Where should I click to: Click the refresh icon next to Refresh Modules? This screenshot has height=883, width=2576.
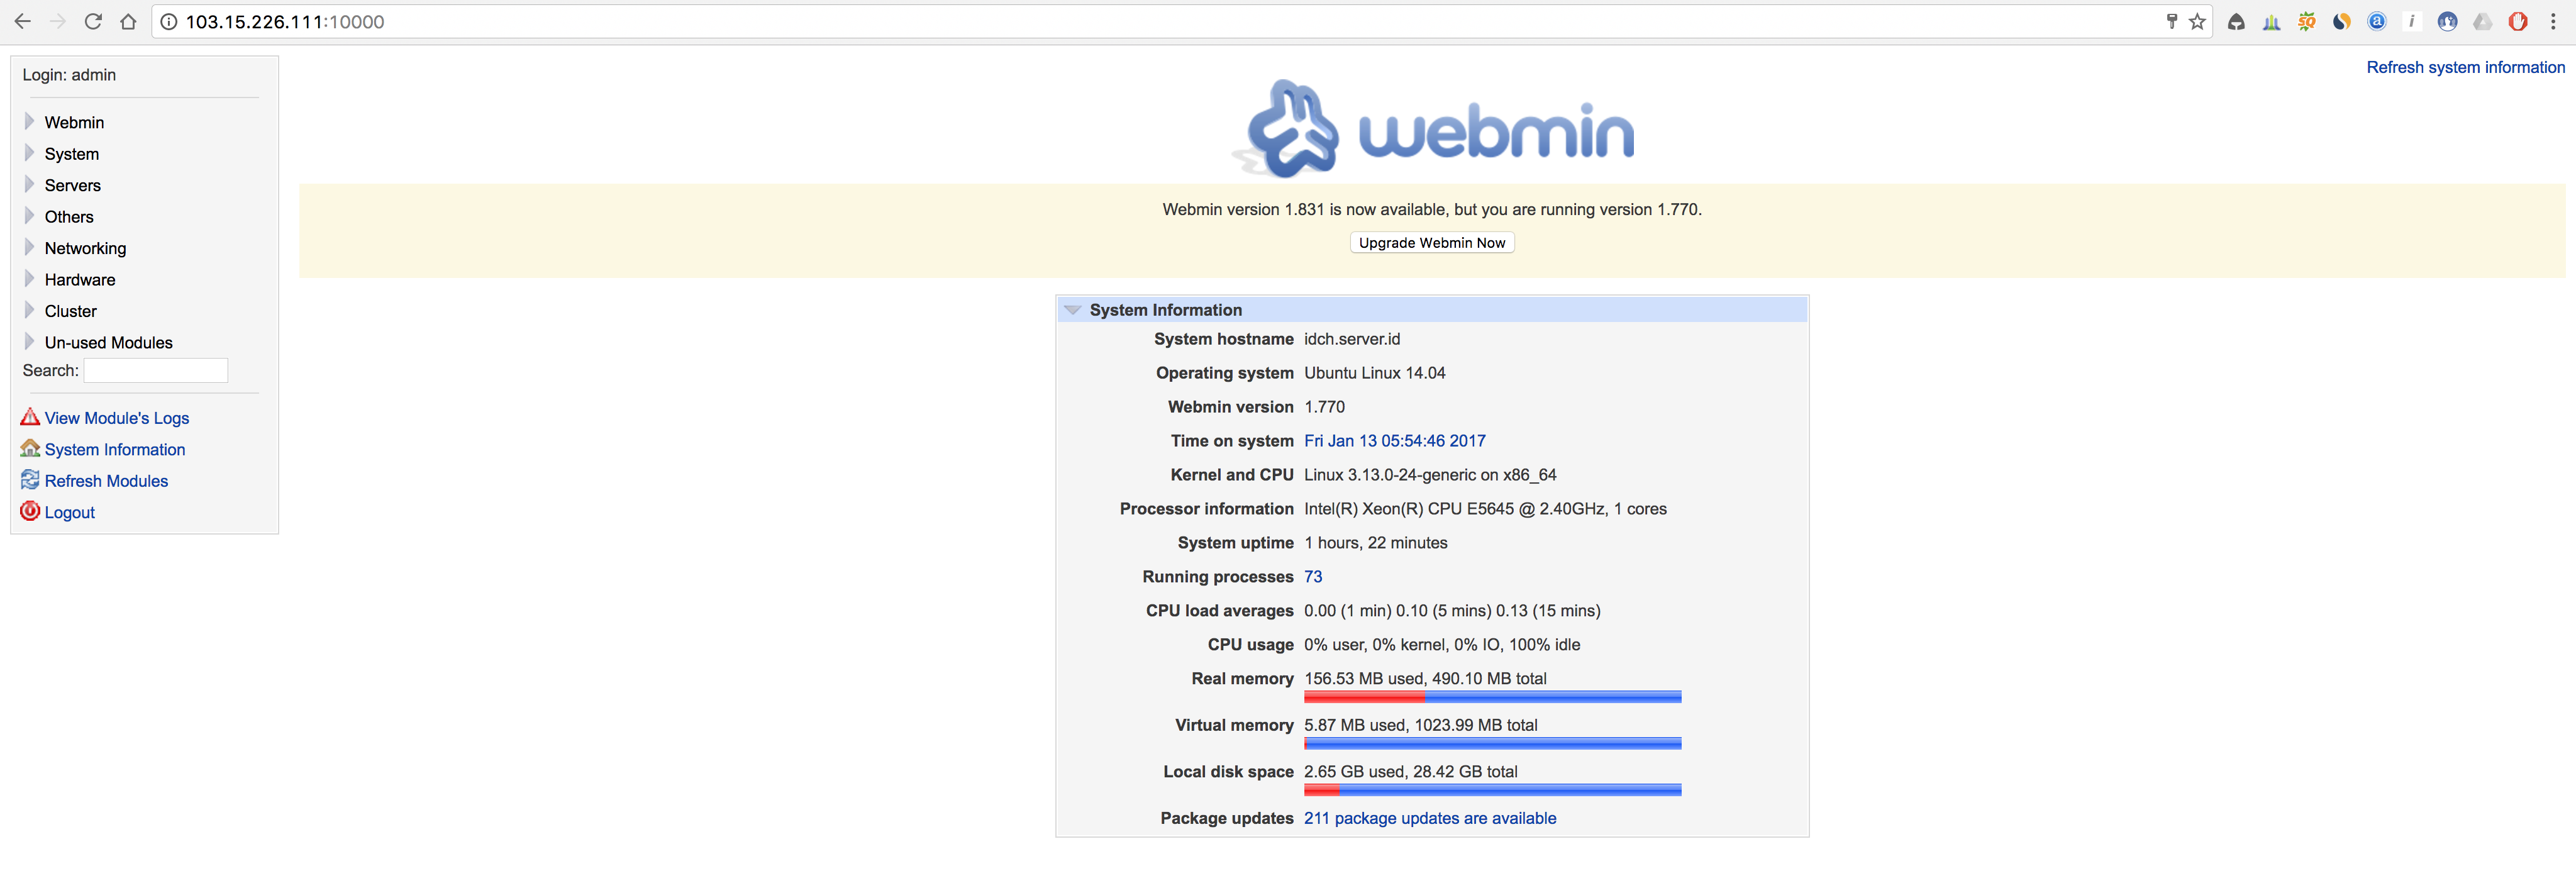tap(30, 480)
